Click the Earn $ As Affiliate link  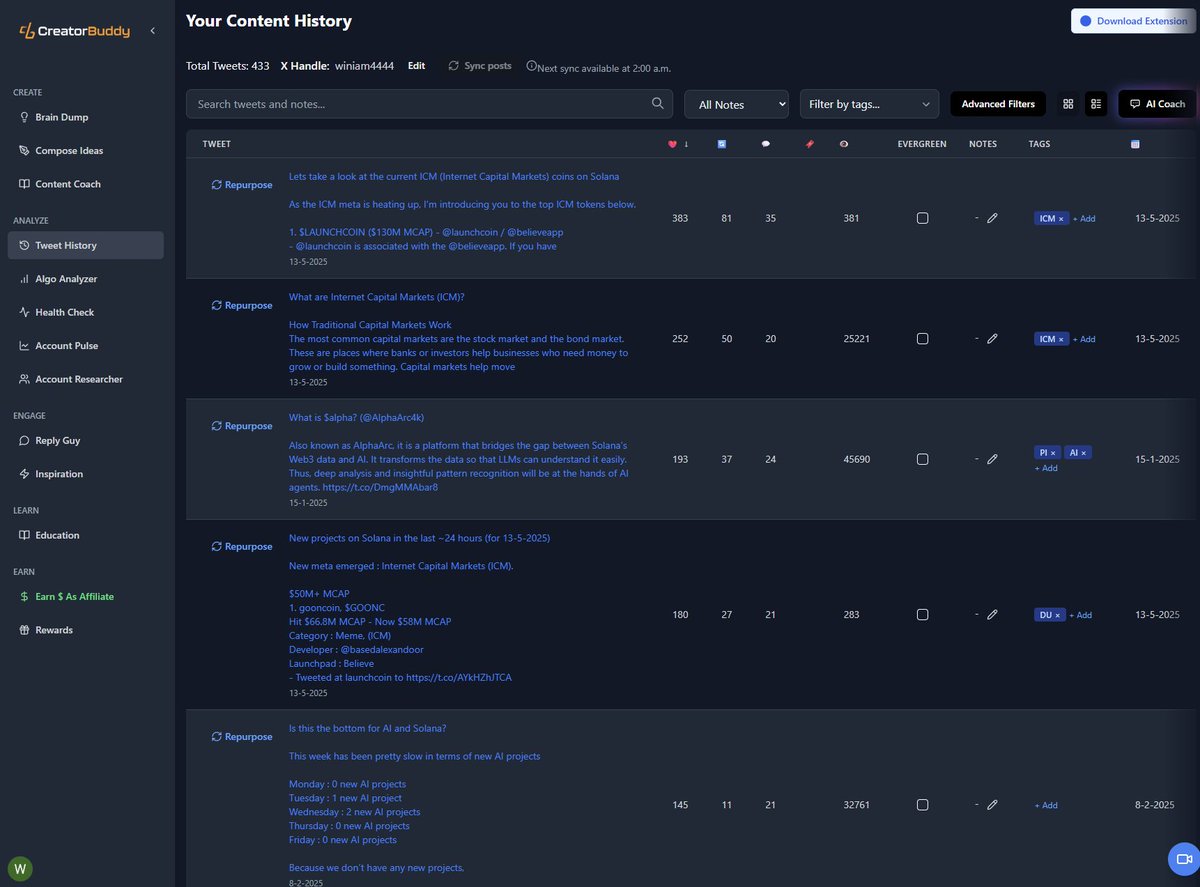[74, 596]
